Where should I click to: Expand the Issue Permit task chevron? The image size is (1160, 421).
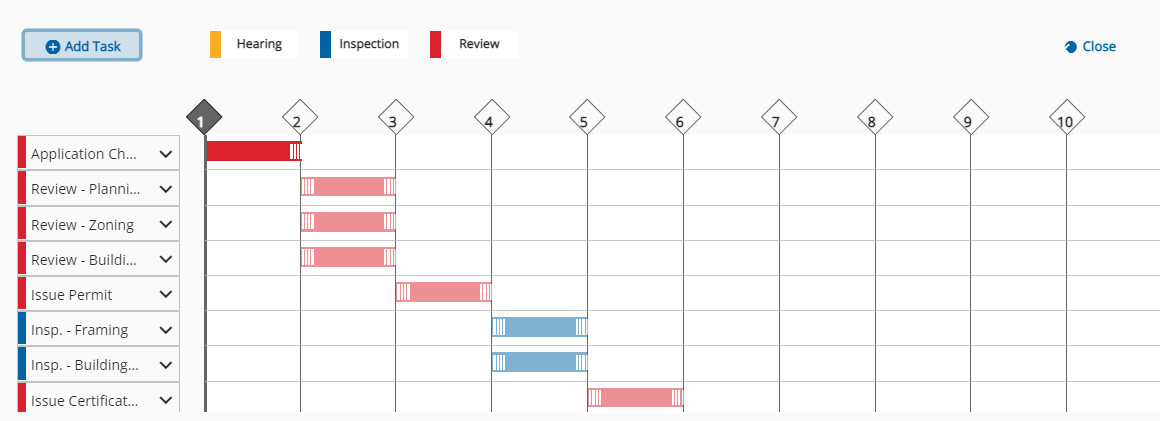[x=165, y=295]
